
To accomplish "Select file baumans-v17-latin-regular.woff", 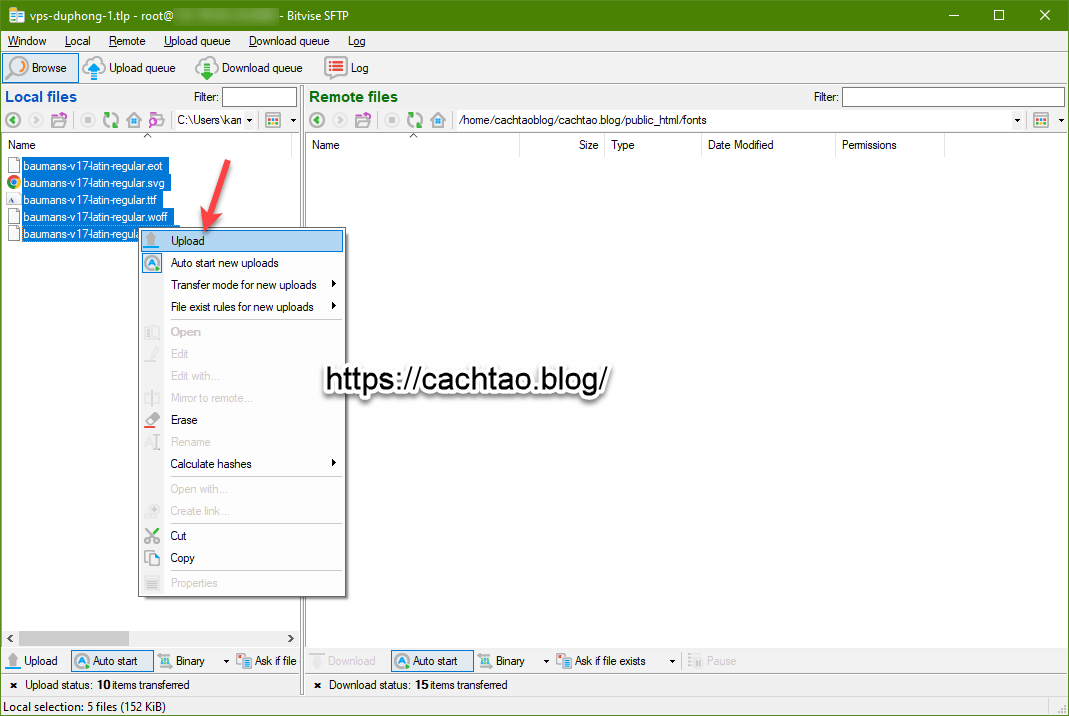I will click(95, 217).
